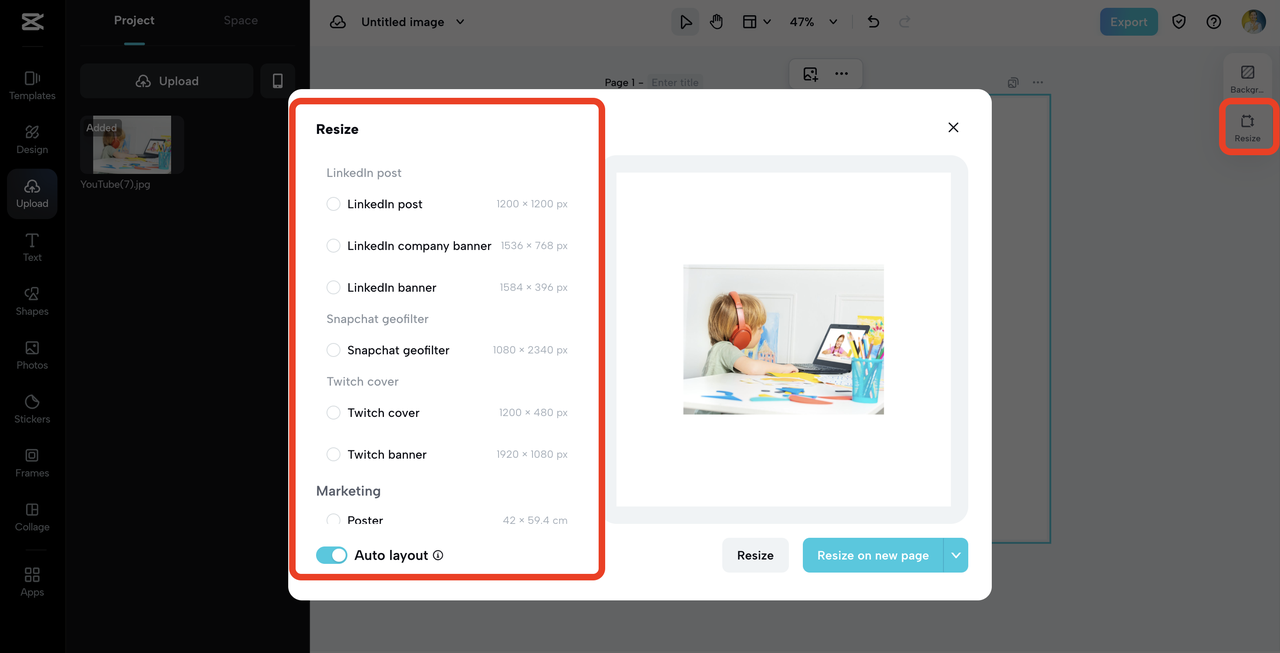Screen dimensions: 1280x653
Task: Switch to the Space tab
Action: [241, 20]
